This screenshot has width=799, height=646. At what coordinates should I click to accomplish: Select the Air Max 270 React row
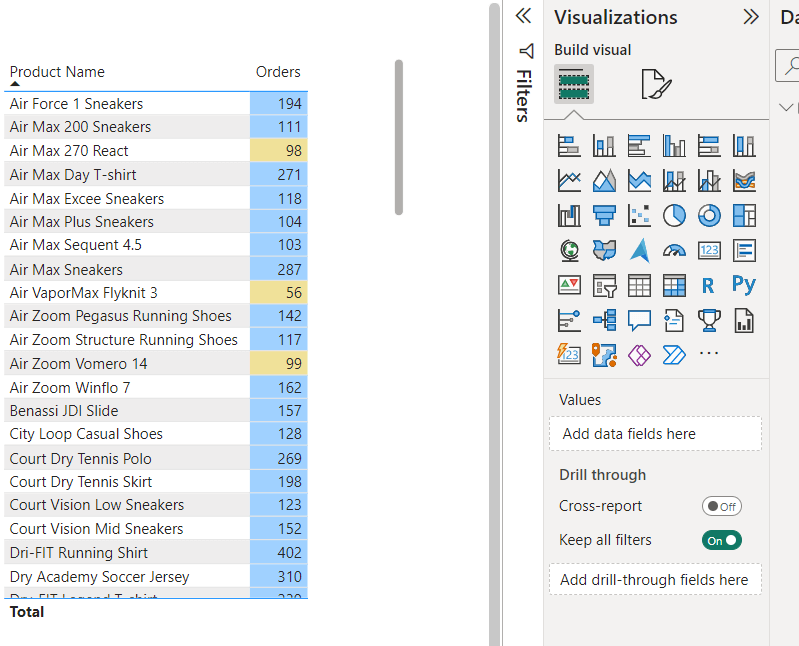156,151
